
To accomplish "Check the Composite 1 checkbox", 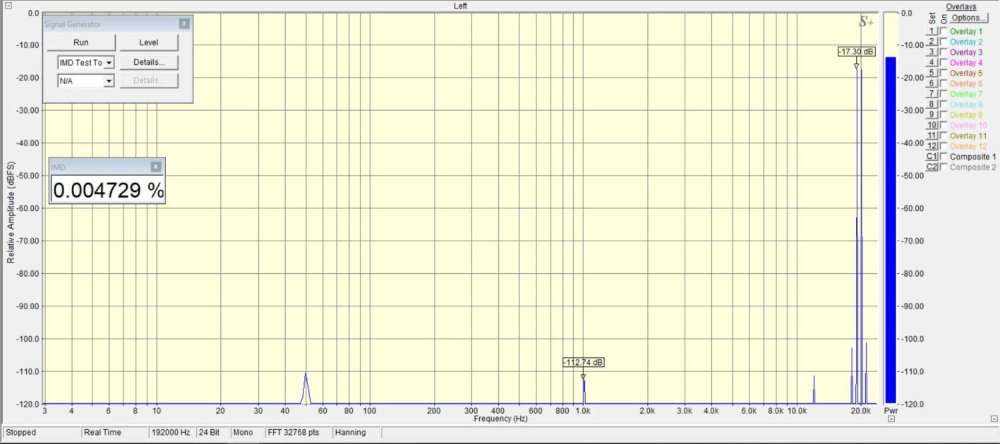I will click(943, 157).
